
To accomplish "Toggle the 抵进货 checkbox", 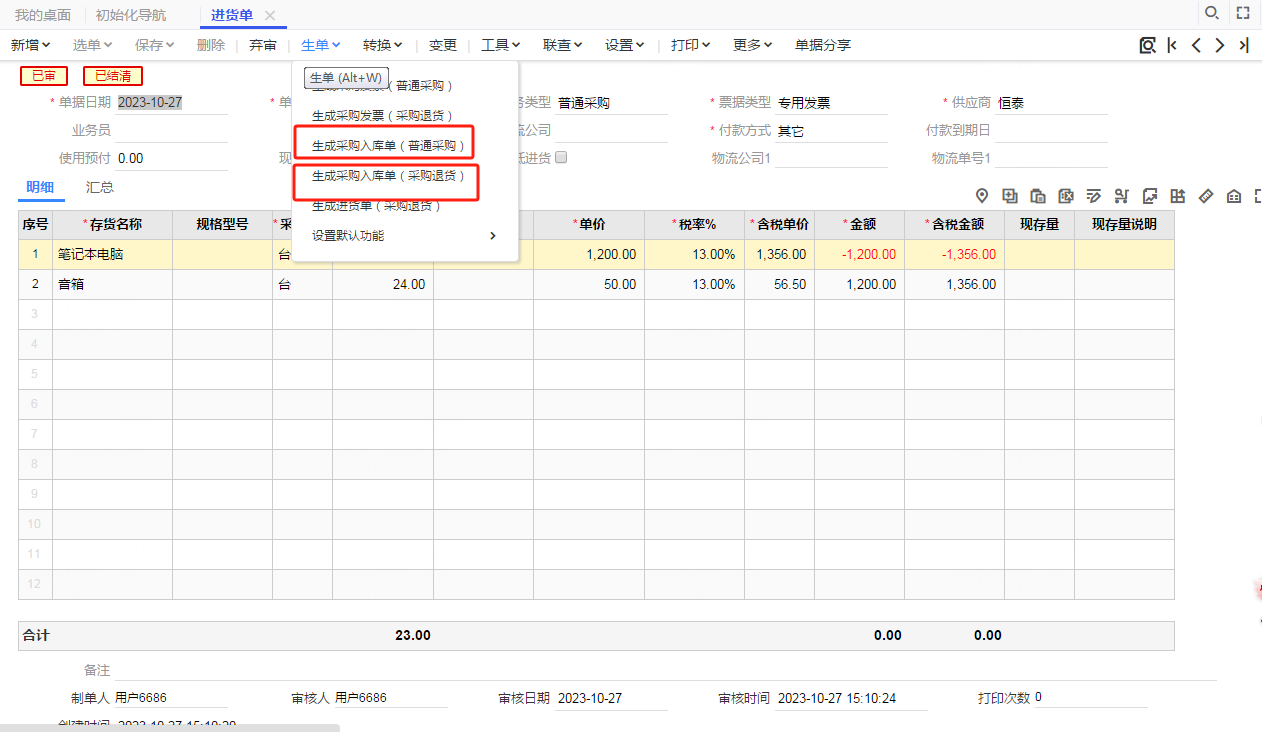I will pyautogui.click(x=561, y=157).
